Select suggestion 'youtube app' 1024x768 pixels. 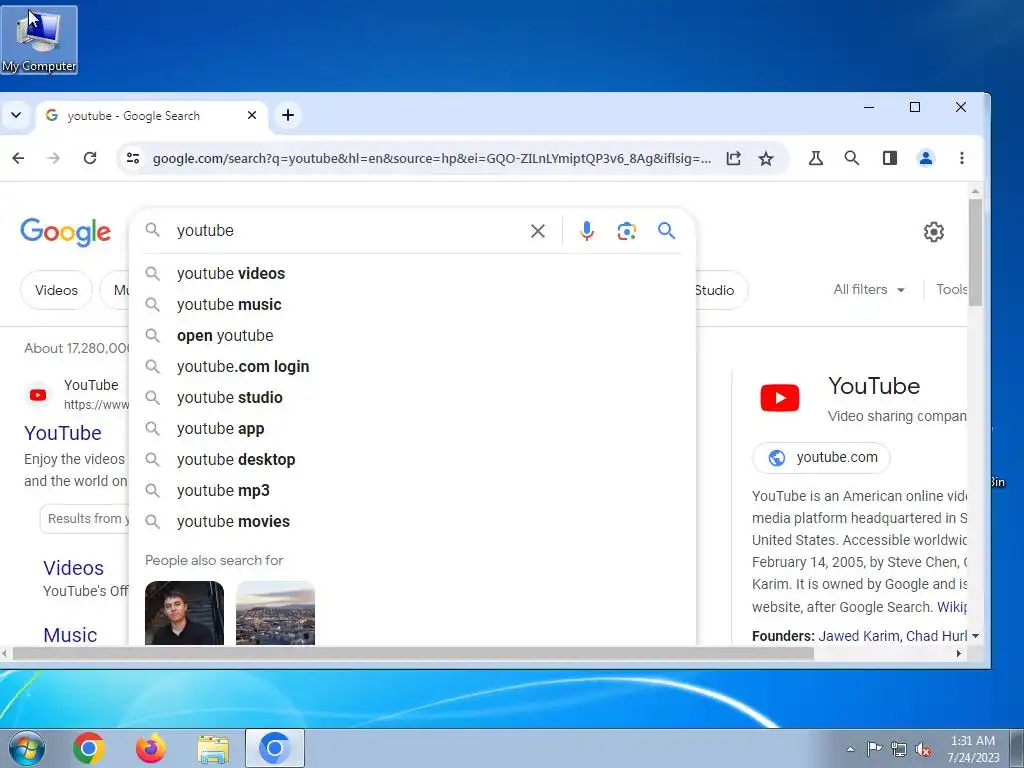coord(413,429)
